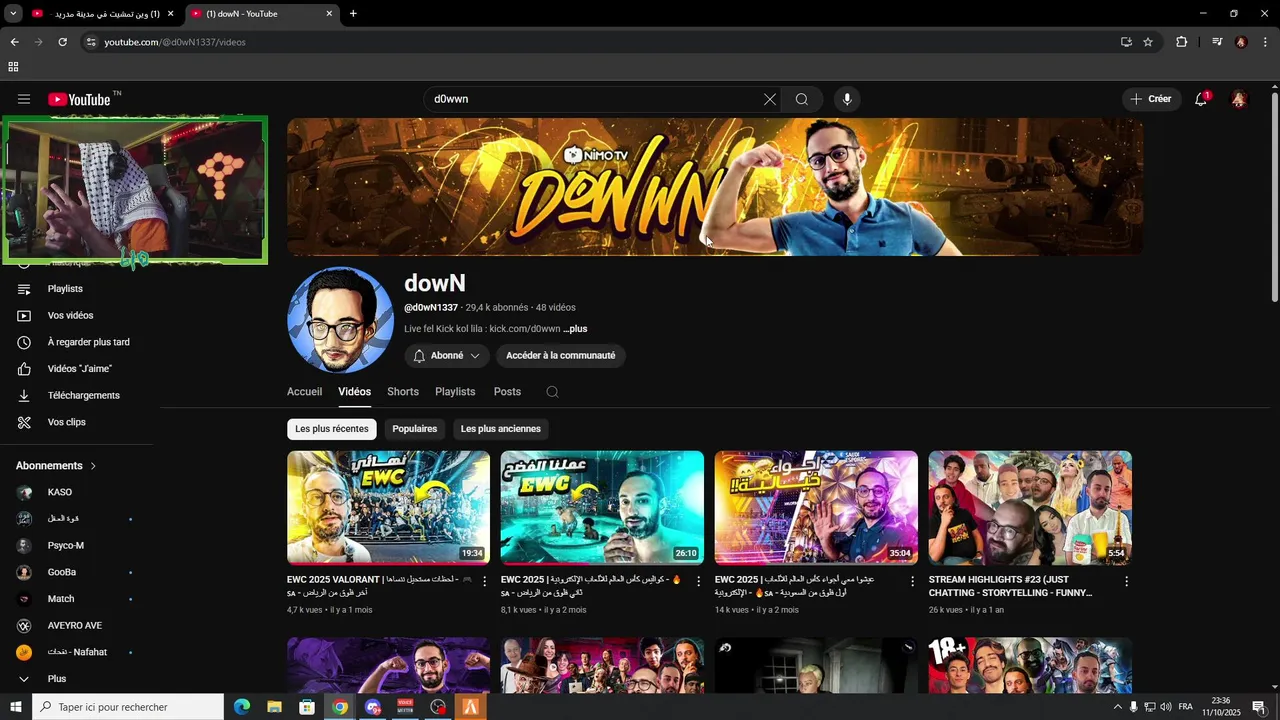Screen dimensions: 1280x720
Task: Search within channel using the tab-row magnifier
Action: (552, 392)
